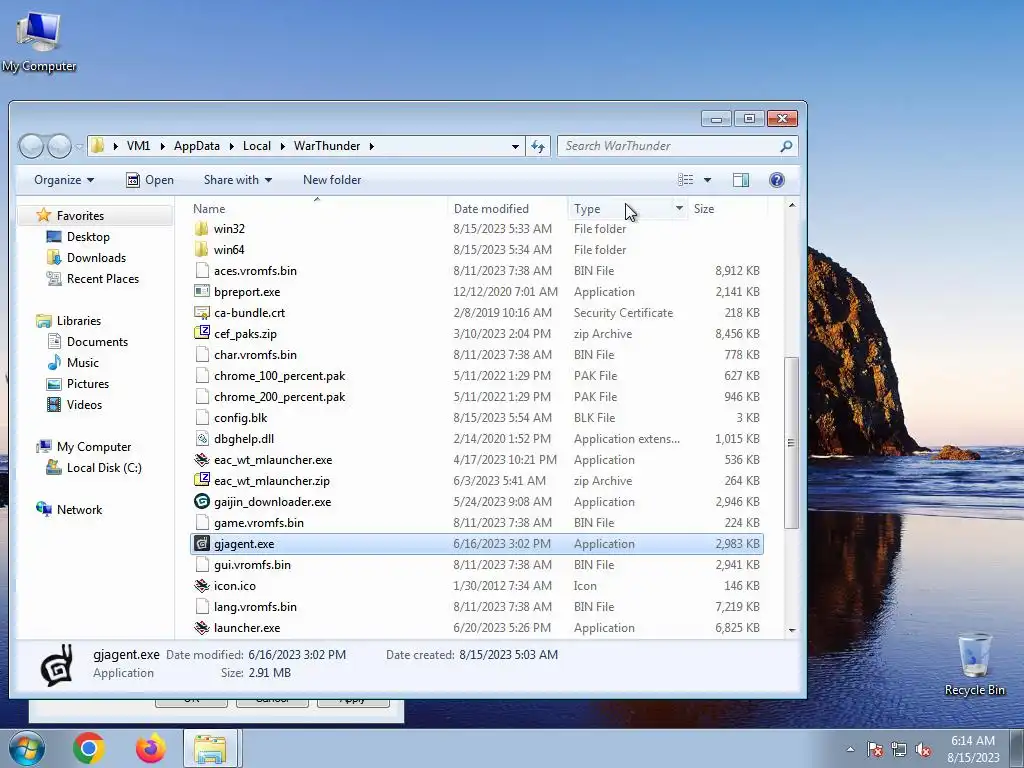Sort by the Size column header
Screen dimensions: 1024x768
tap(728, 208)
